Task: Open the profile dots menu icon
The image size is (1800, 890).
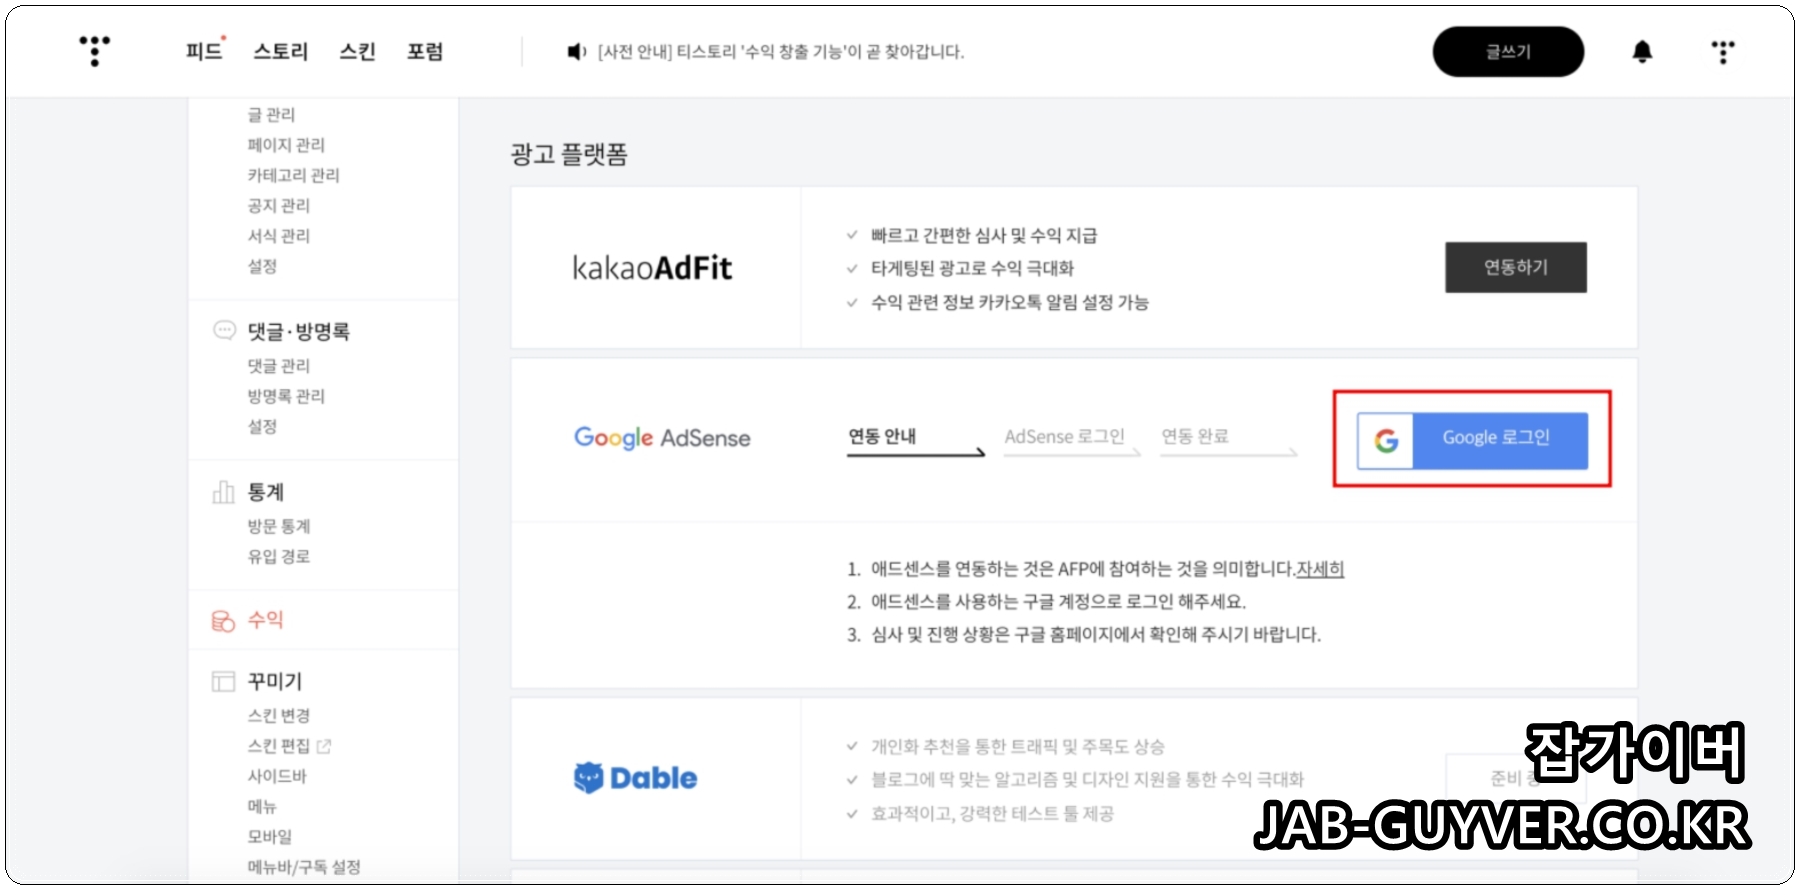Action: 1723,52
